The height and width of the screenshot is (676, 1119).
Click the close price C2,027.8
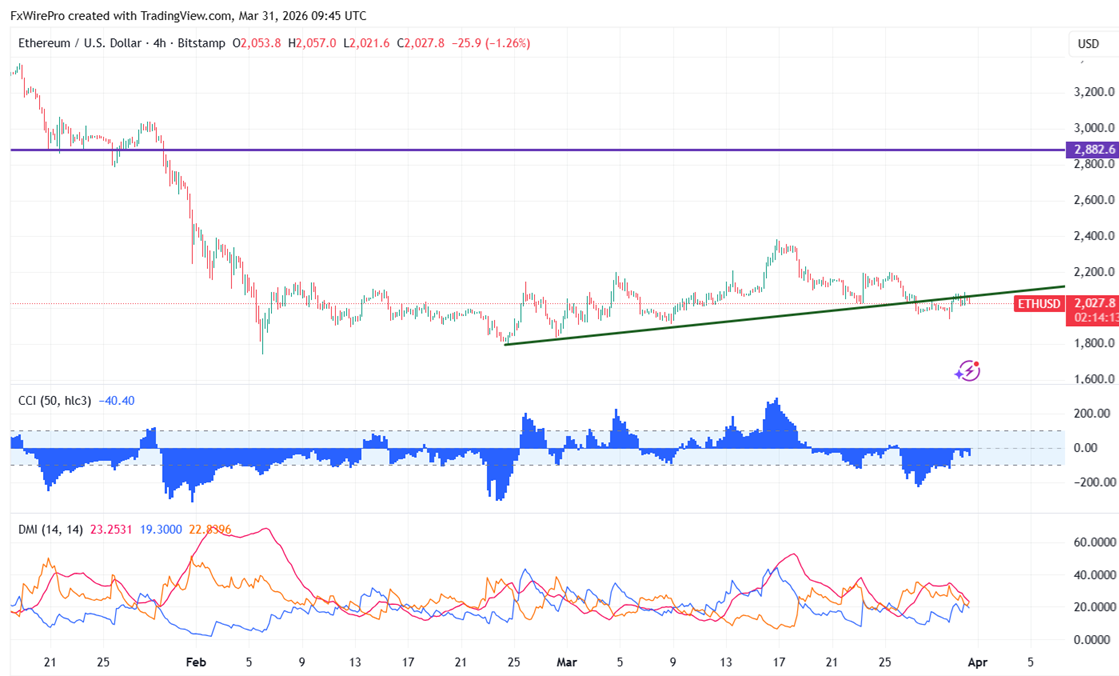pyautogui.click(x=420, y=43)
